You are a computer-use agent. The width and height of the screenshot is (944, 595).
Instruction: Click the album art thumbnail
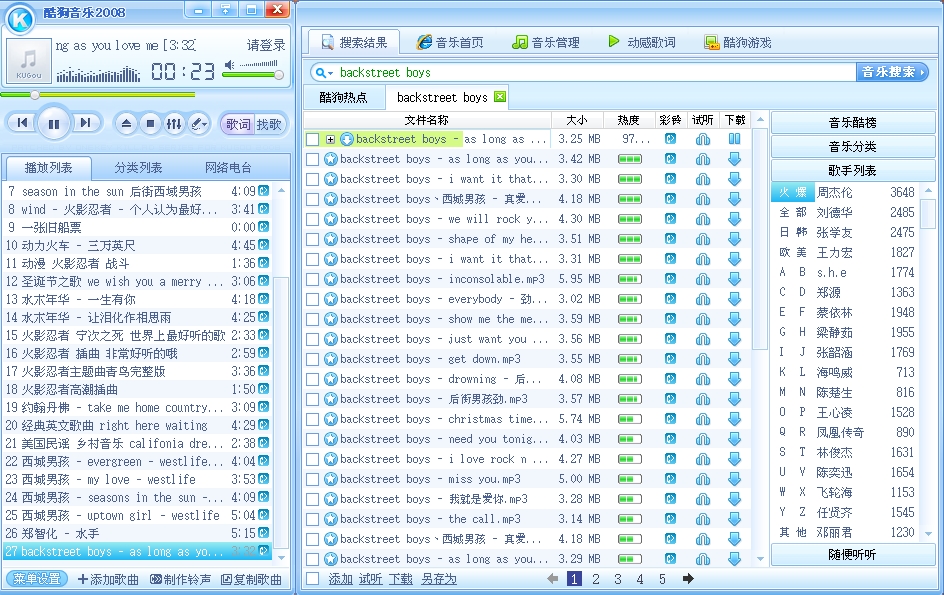click(28, 60)
